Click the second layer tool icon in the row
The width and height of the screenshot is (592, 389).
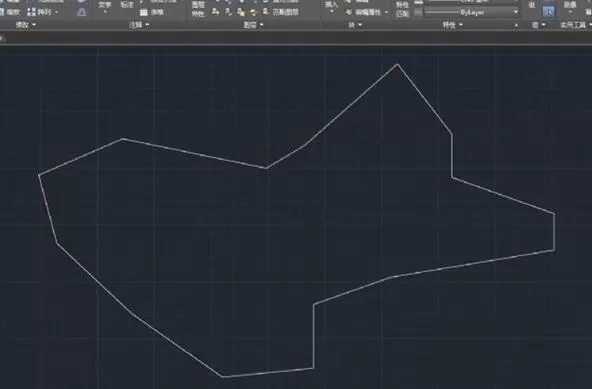point(228,12)
